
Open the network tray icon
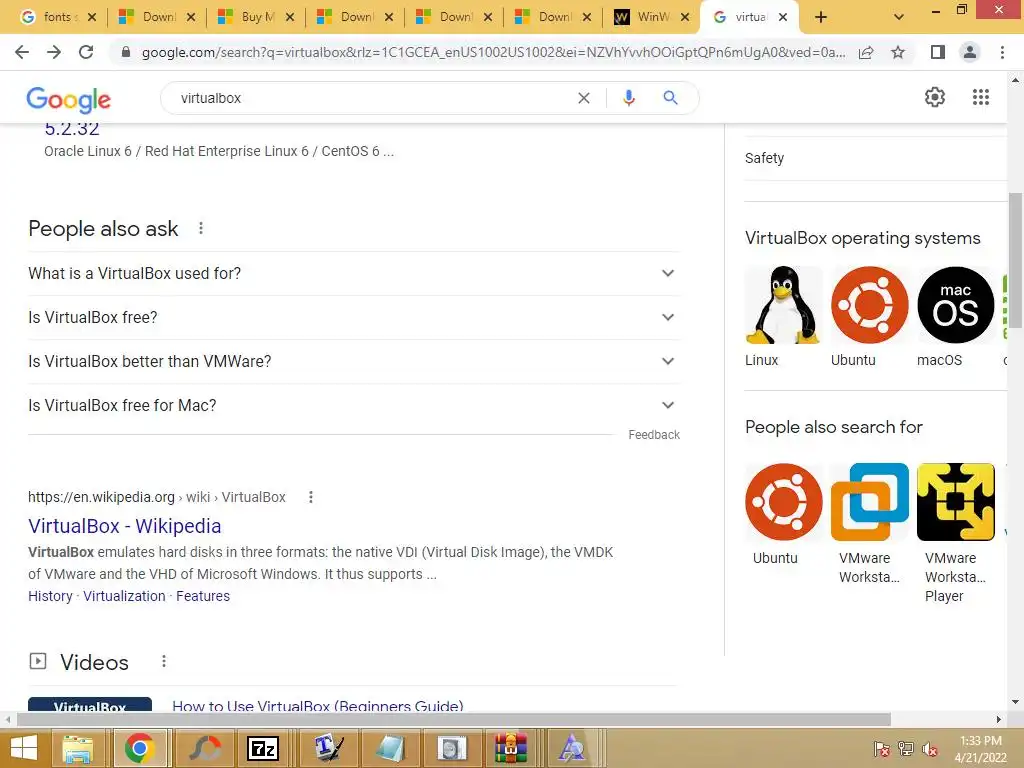[x=906, y=749]
